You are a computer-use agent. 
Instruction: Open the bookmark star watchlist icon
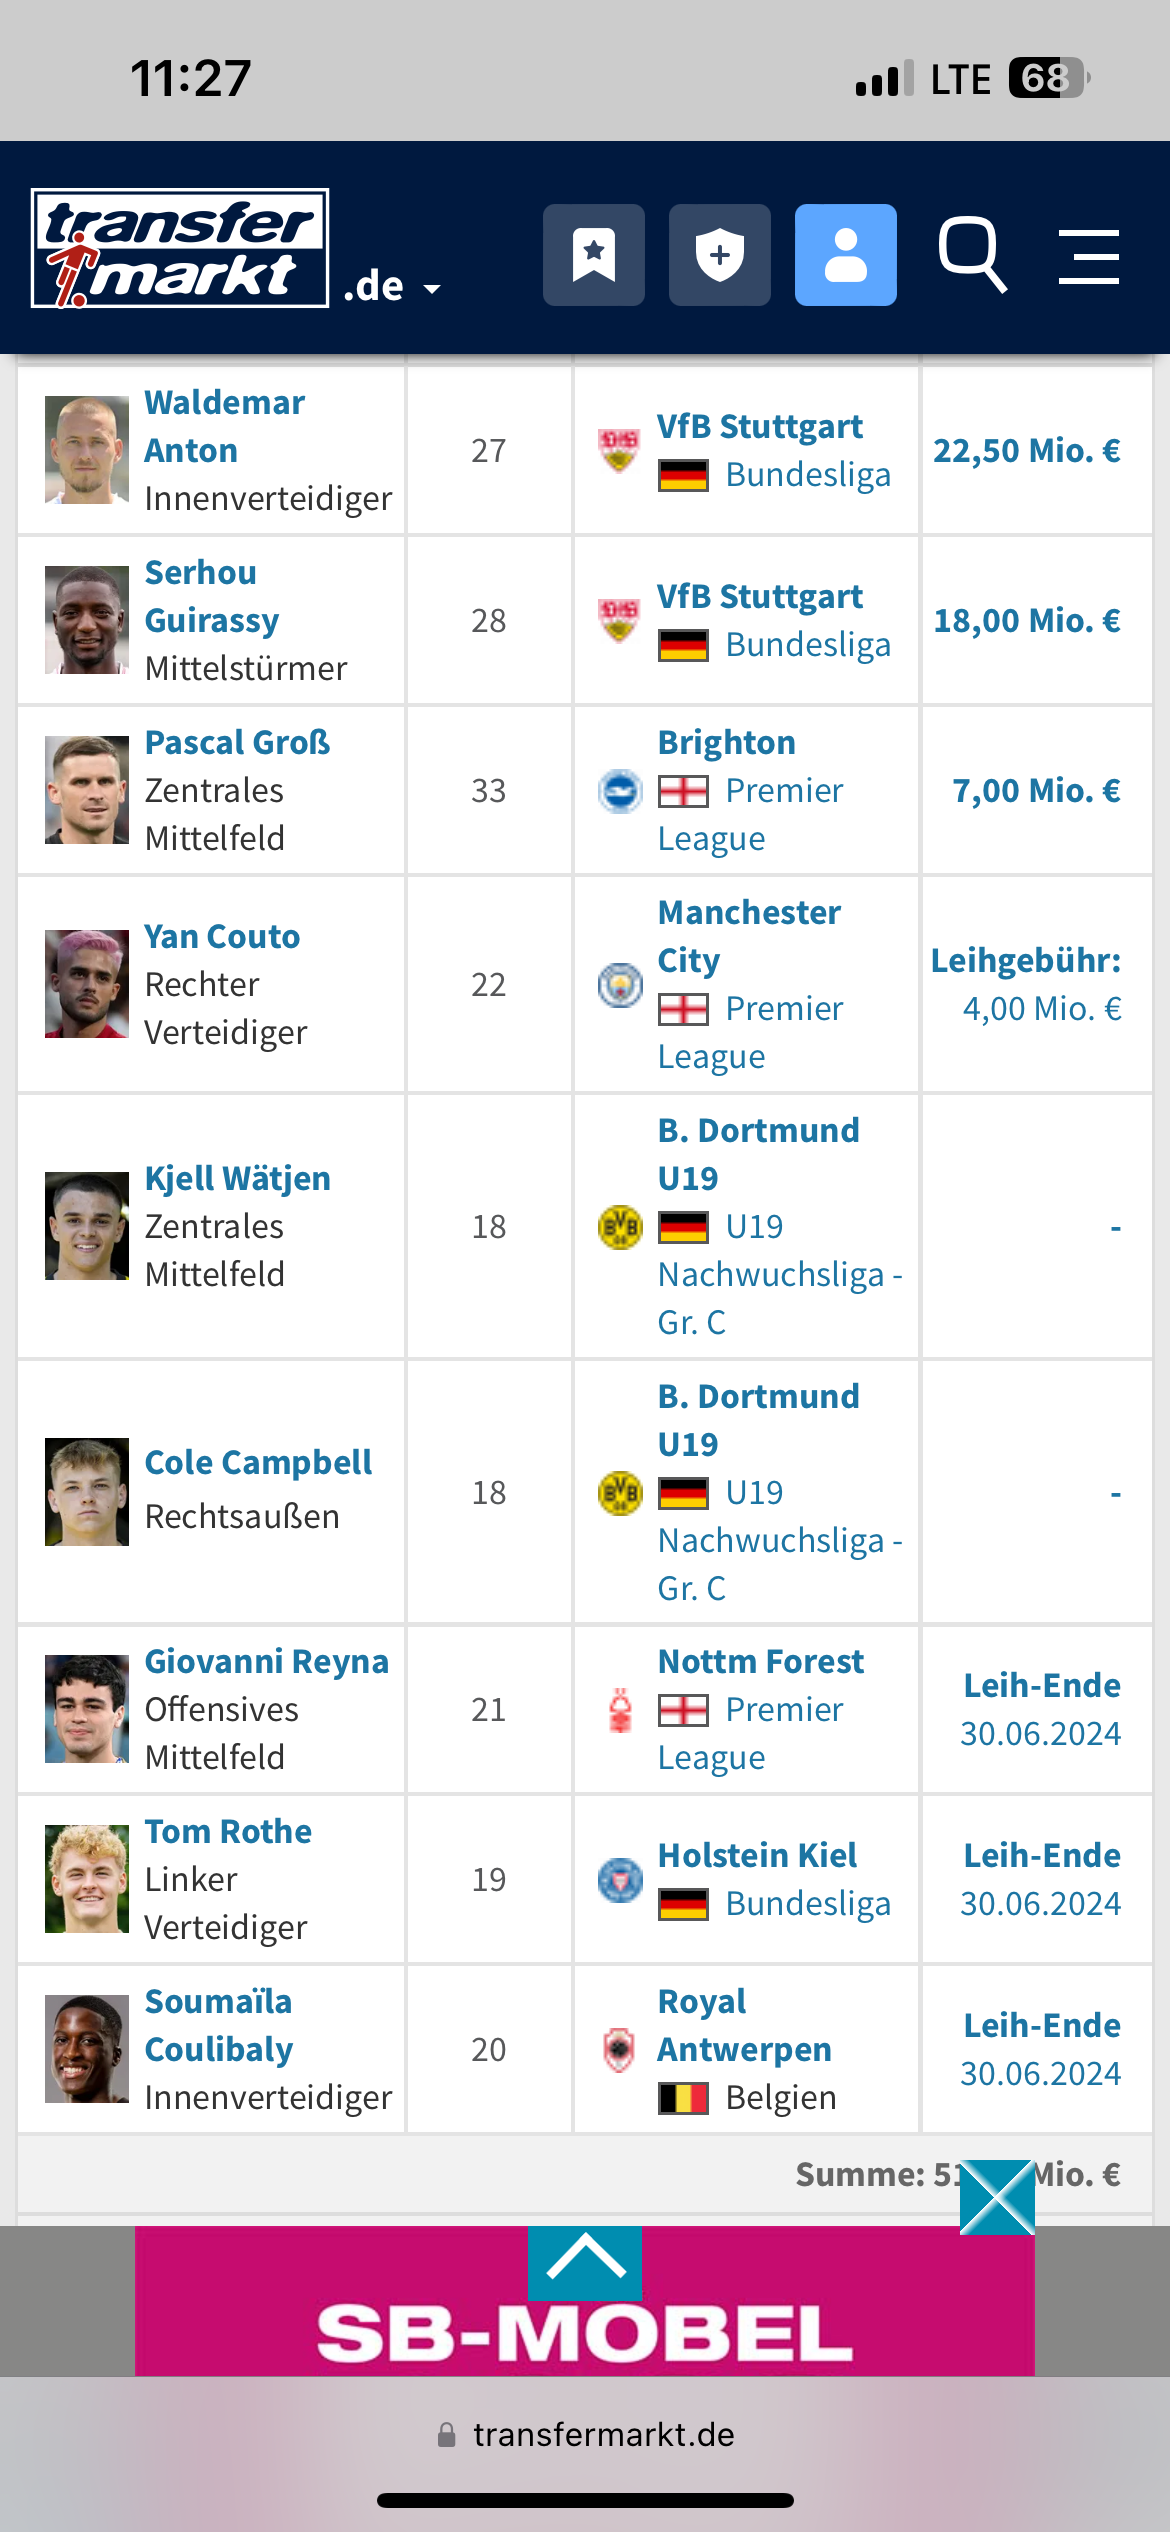coord(593,255)
